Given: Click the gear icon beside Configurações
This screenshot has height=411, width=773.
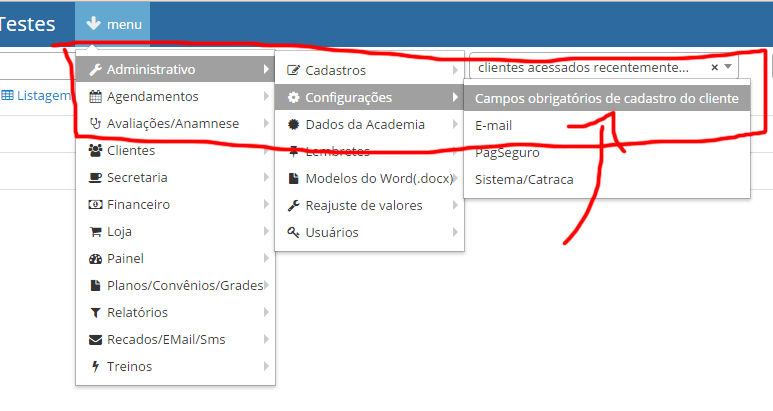Looking at the screenshot, I should pyautogui.click(x=294, y=98).
